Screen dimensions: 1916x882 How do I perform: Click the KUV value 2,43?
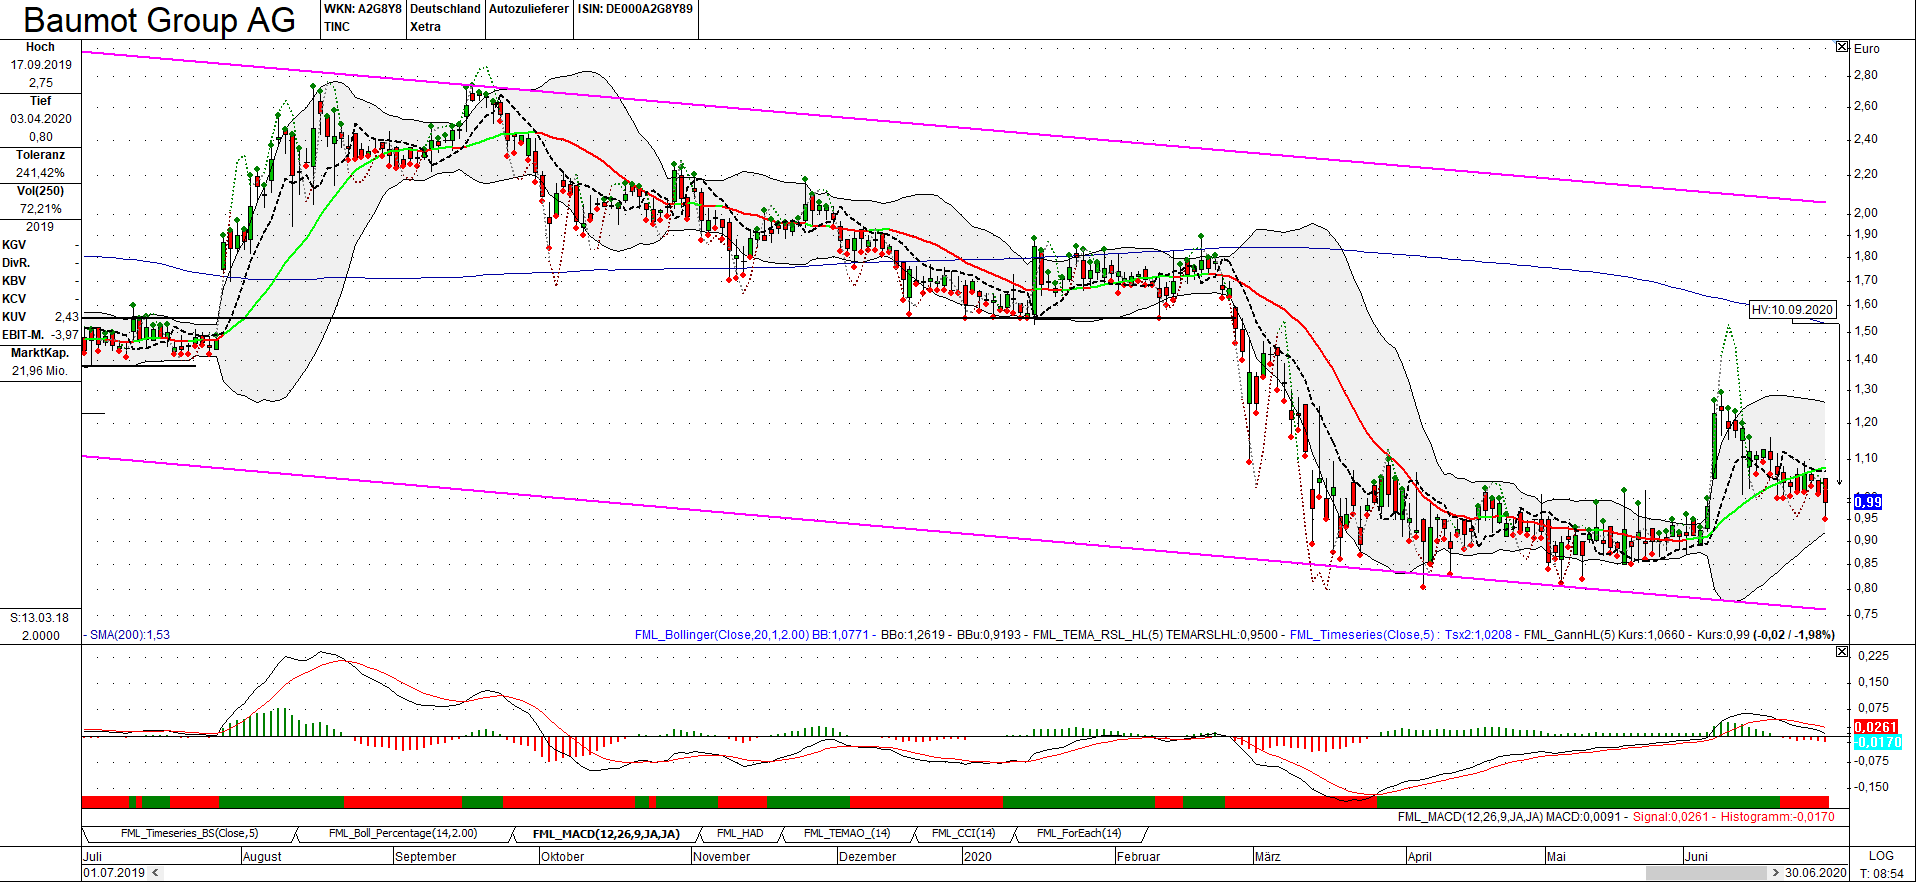[66, 317]
